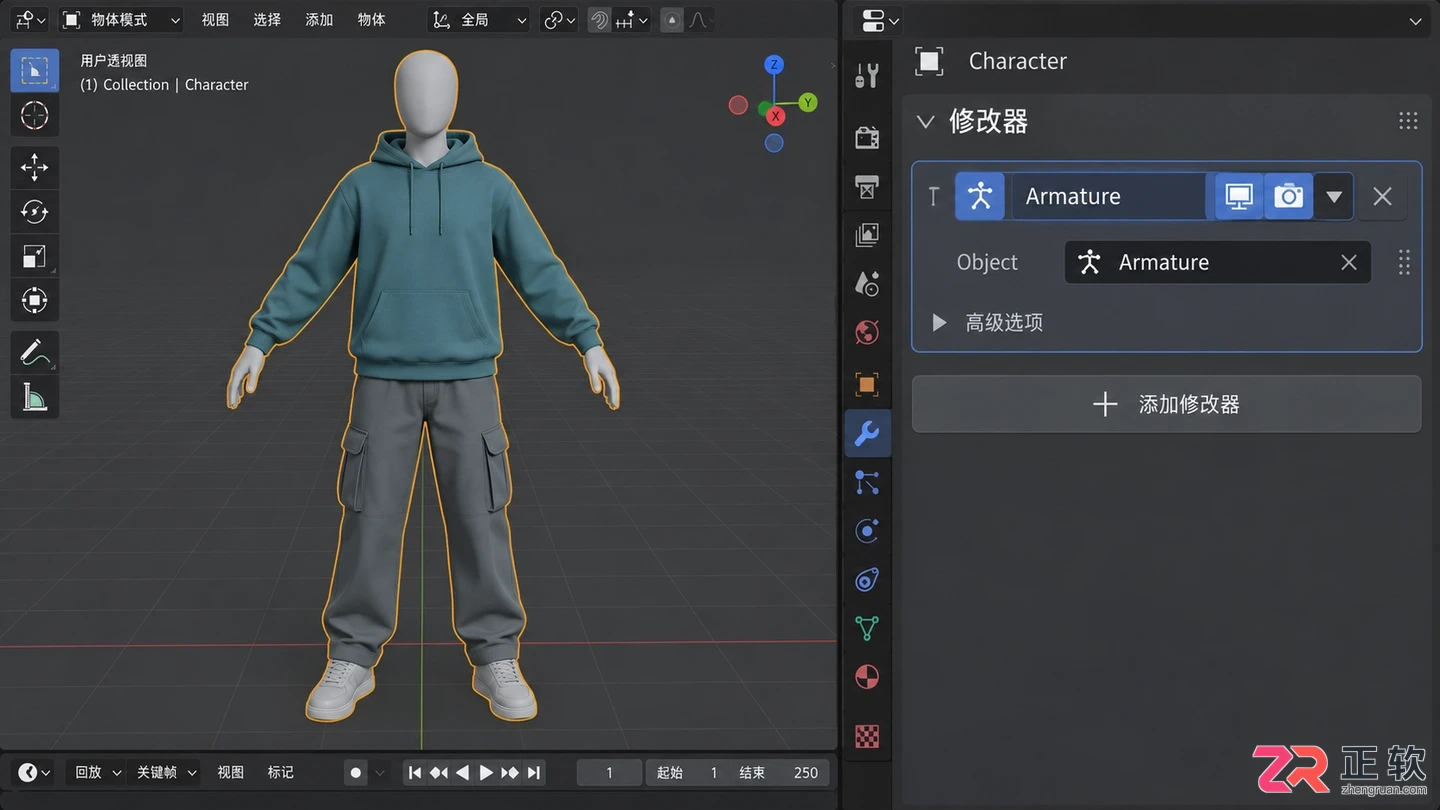The height and width of the screenshot is (810, 1440).
Task: Open the Modifier properties wrench tab
Action: point(867,433)
